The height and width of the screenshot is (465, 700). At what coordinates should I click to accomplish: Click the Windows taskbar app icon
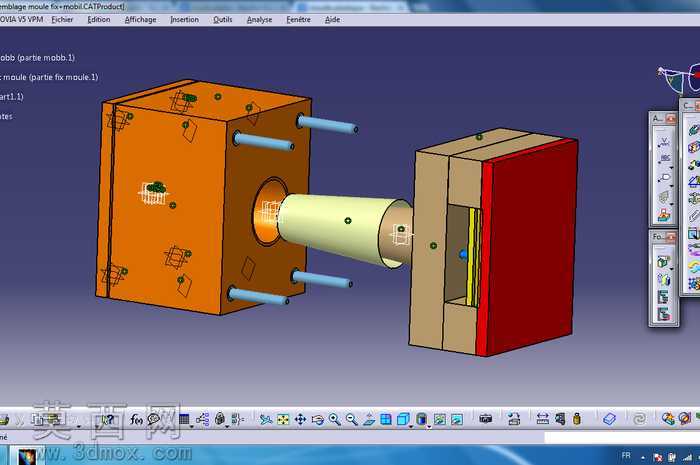click(x=26, y=457)
